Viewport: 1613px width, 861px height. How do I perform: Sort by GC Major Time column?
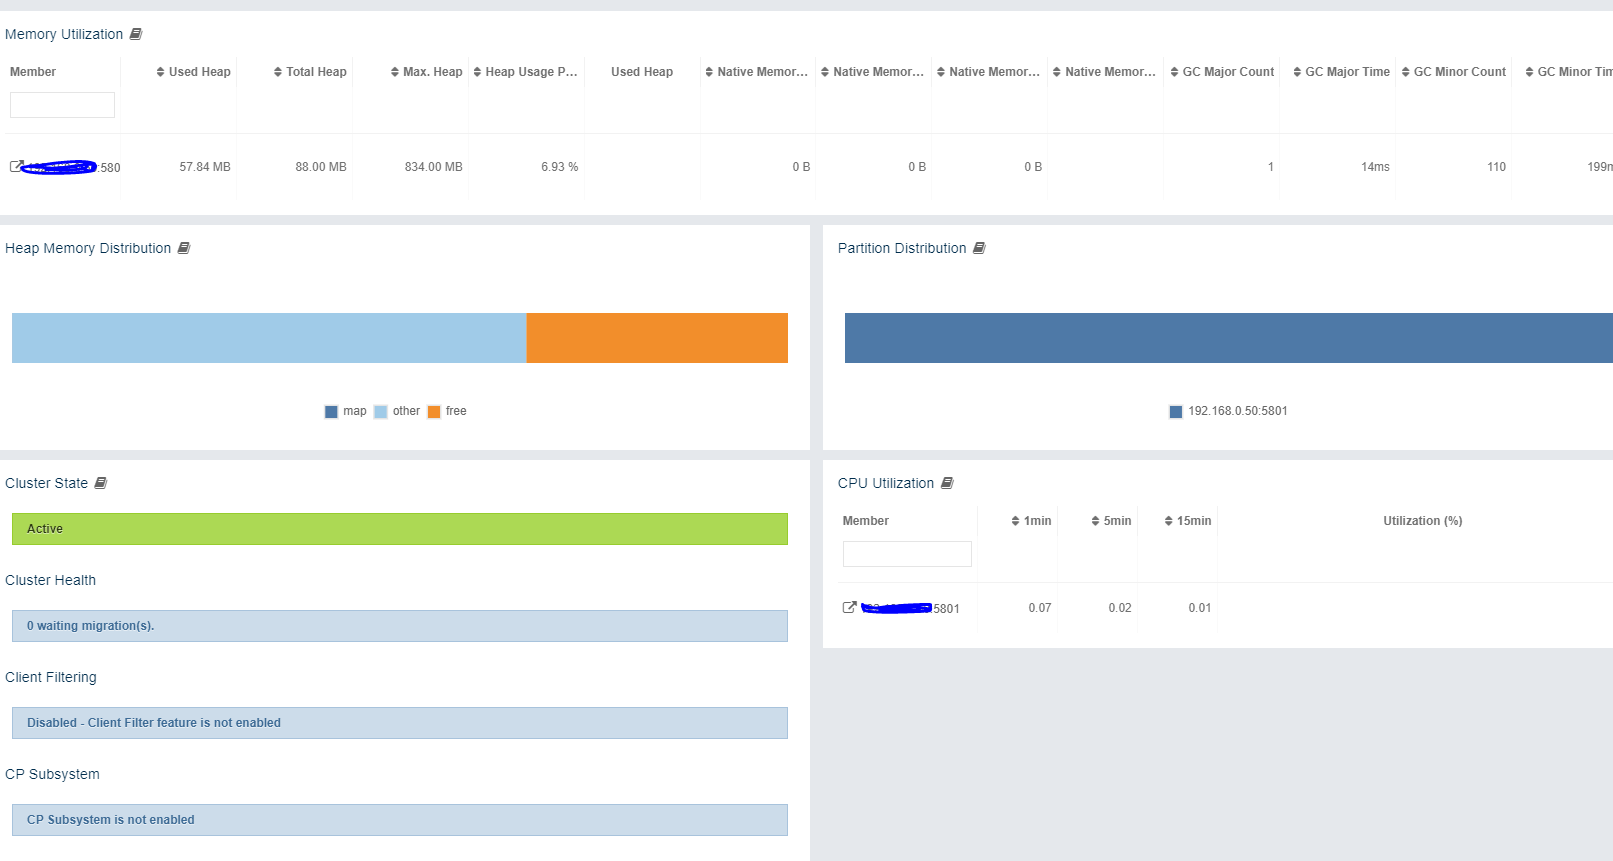(1341, 72)
